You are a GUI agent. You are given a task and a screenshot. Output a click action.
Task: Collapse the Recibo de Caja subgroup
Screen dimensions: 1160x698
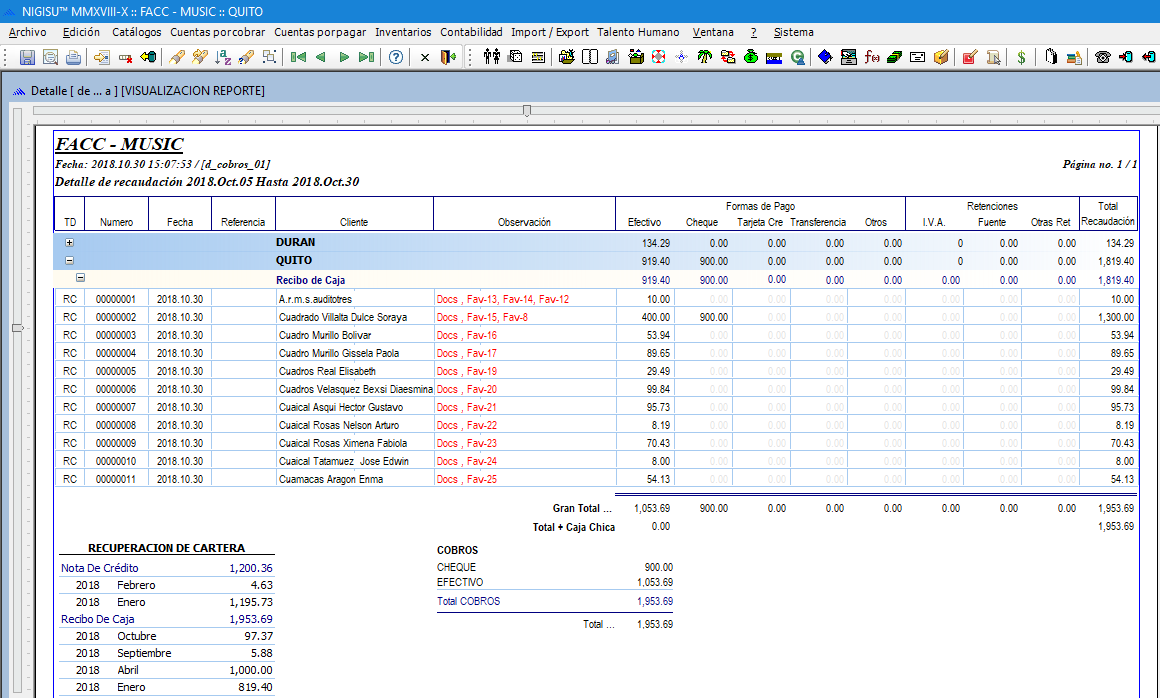tap(81, 279)
